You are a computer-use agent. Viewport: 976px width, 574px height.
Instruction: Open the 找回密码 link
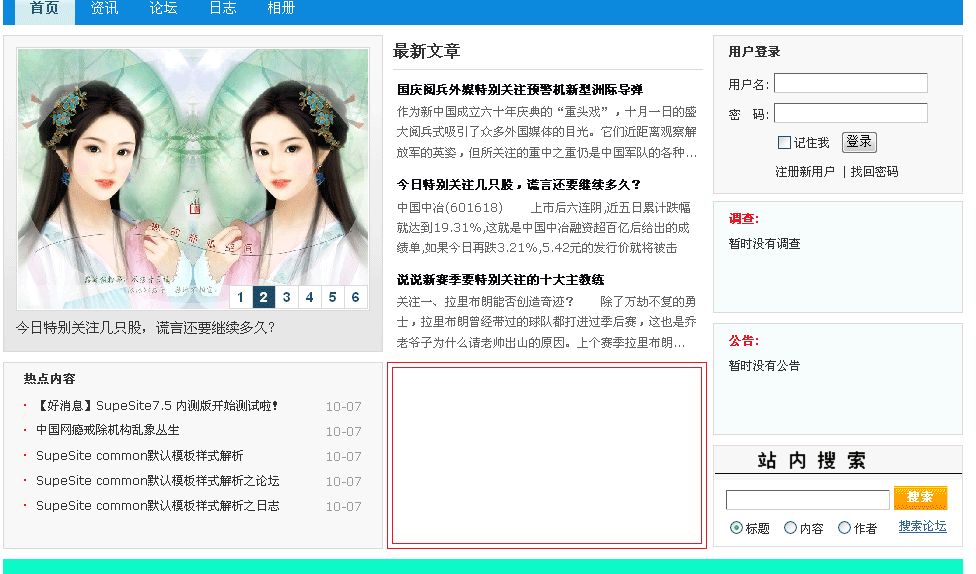874,172
